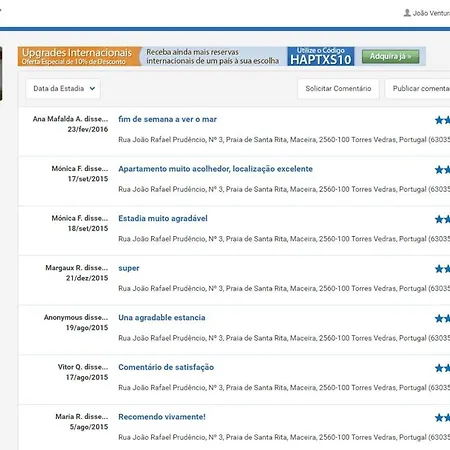Click the green Adquira já button
The height and width of the screenshot is (450, 450).
pyautogui.click(x=390, y=57)
